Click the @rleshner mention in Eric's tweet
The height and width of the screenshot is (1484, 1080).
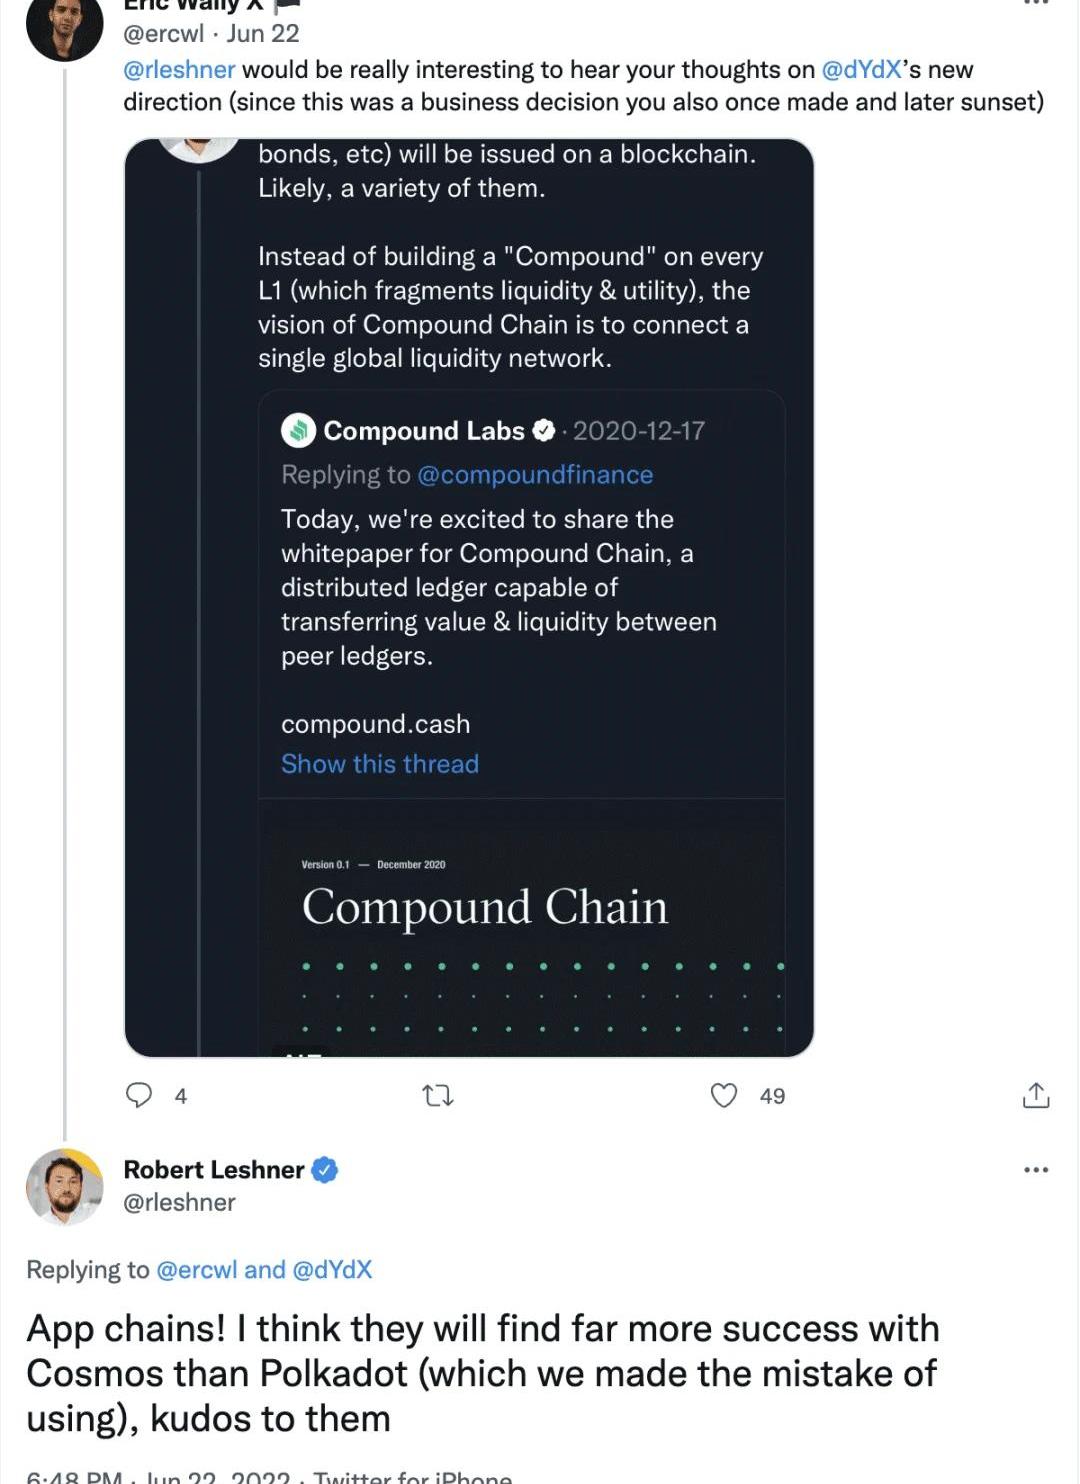(x=179, y=70)
